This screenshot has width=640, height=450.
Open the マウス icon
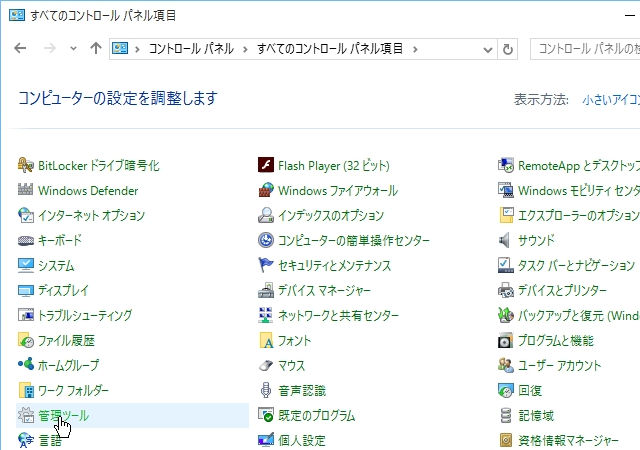click(266, 365)
